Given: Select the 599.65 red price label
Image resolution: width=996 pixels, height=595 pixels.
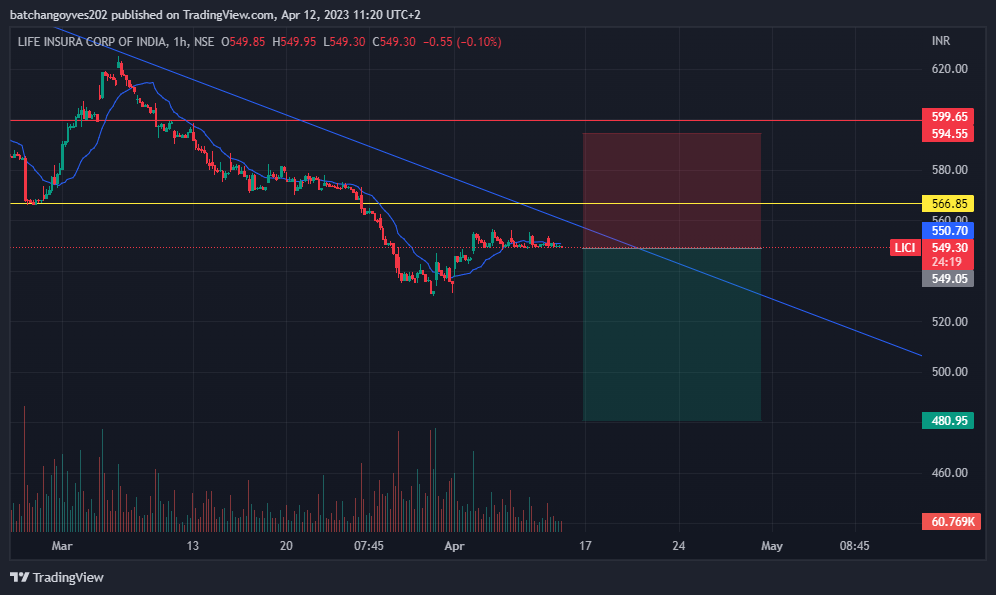Looking at the screenshot, I should point(948,116).
